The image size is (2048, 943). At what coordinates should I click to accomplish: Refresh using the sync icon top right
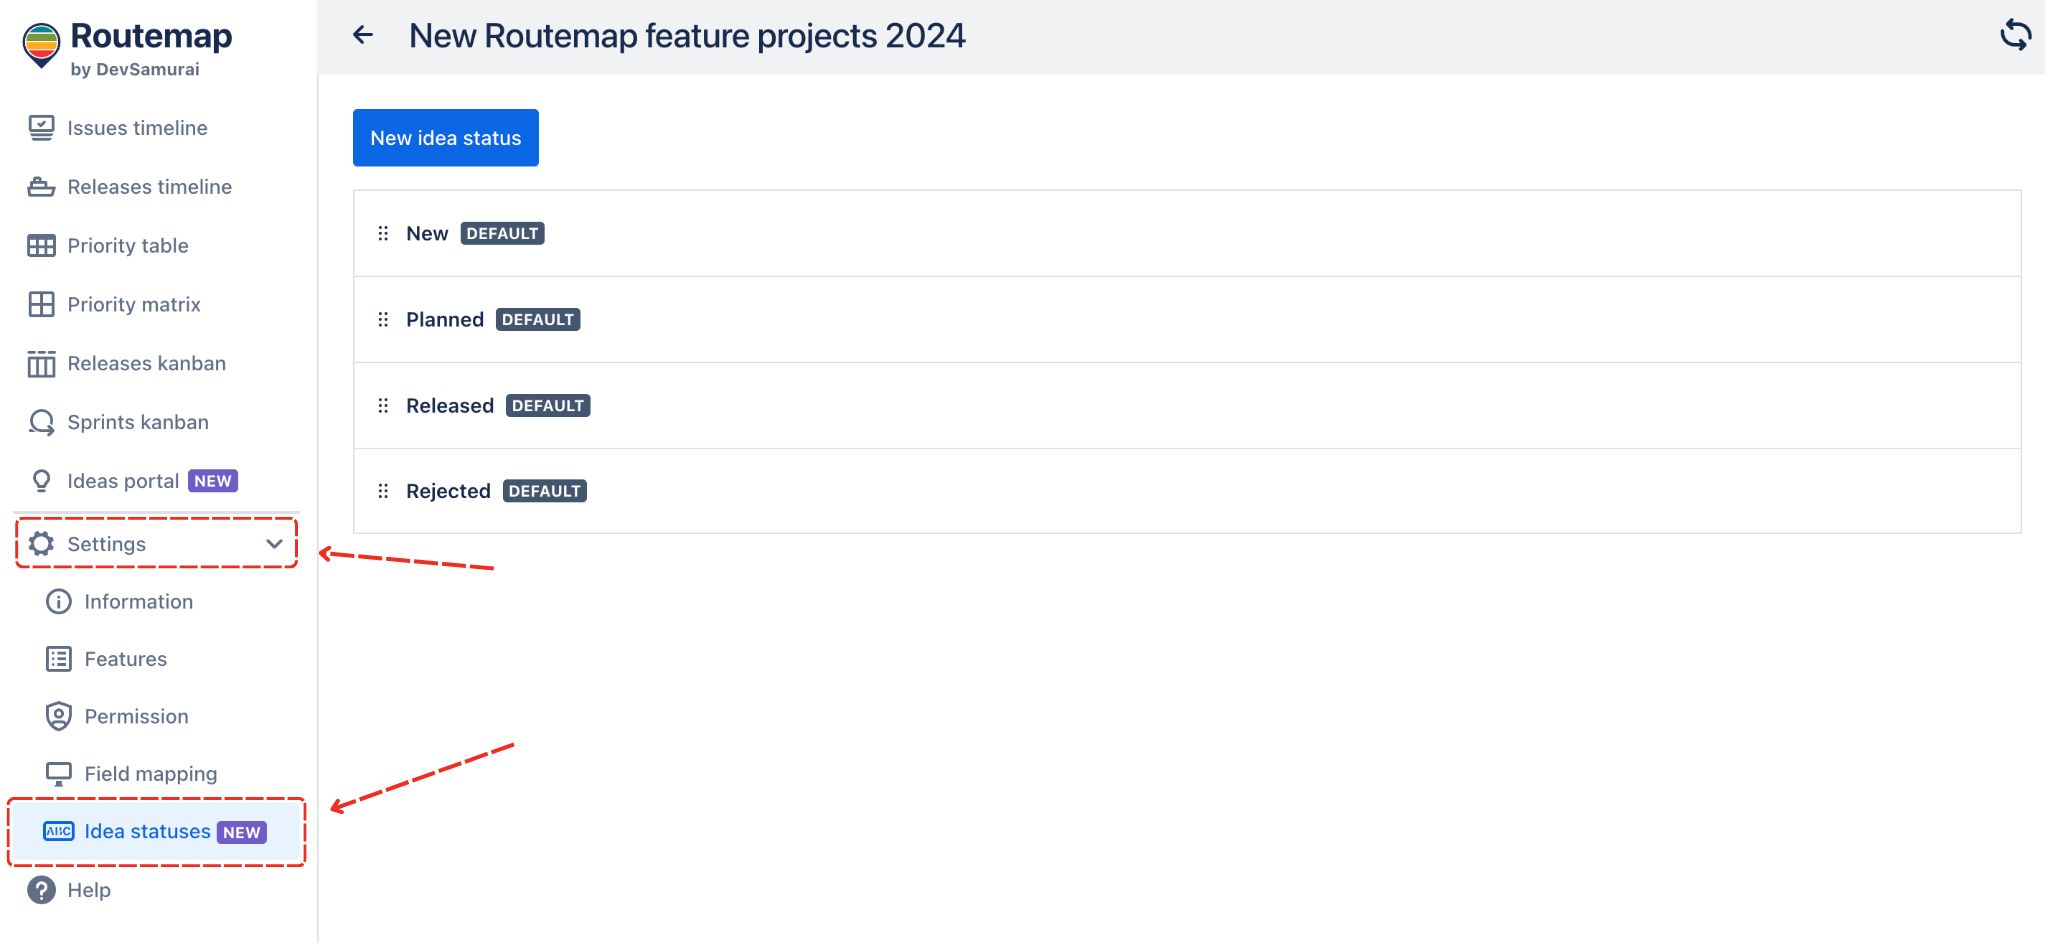pyautogui.click(x=2017, y=34)
